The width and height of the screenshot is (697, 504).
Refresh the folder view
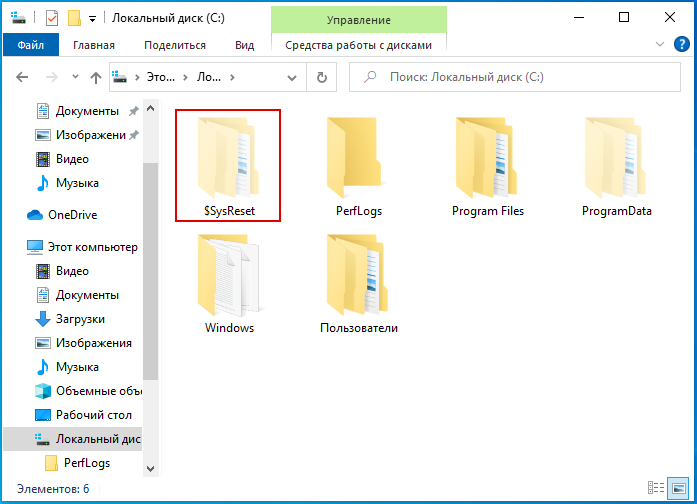[321, 77]
